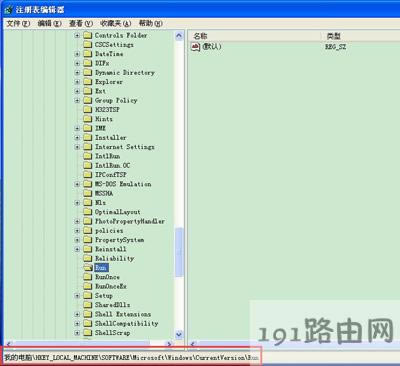Image resolution: width=400 pixels, height=366 pixels.
Task: Select the Run key label
Action: pyautogui.click(x=101, y=268)
